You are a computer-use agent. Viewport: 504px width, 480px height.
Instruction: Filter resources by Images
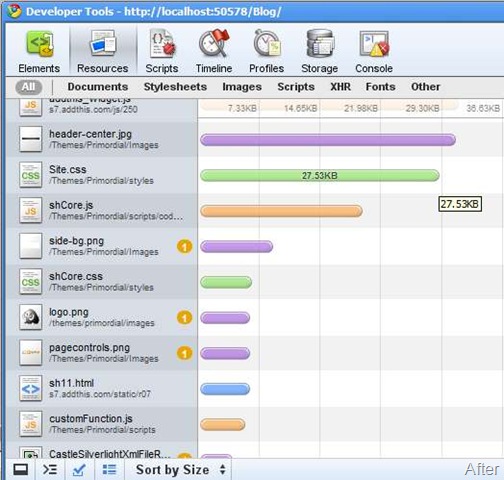[x=242, y=87]
